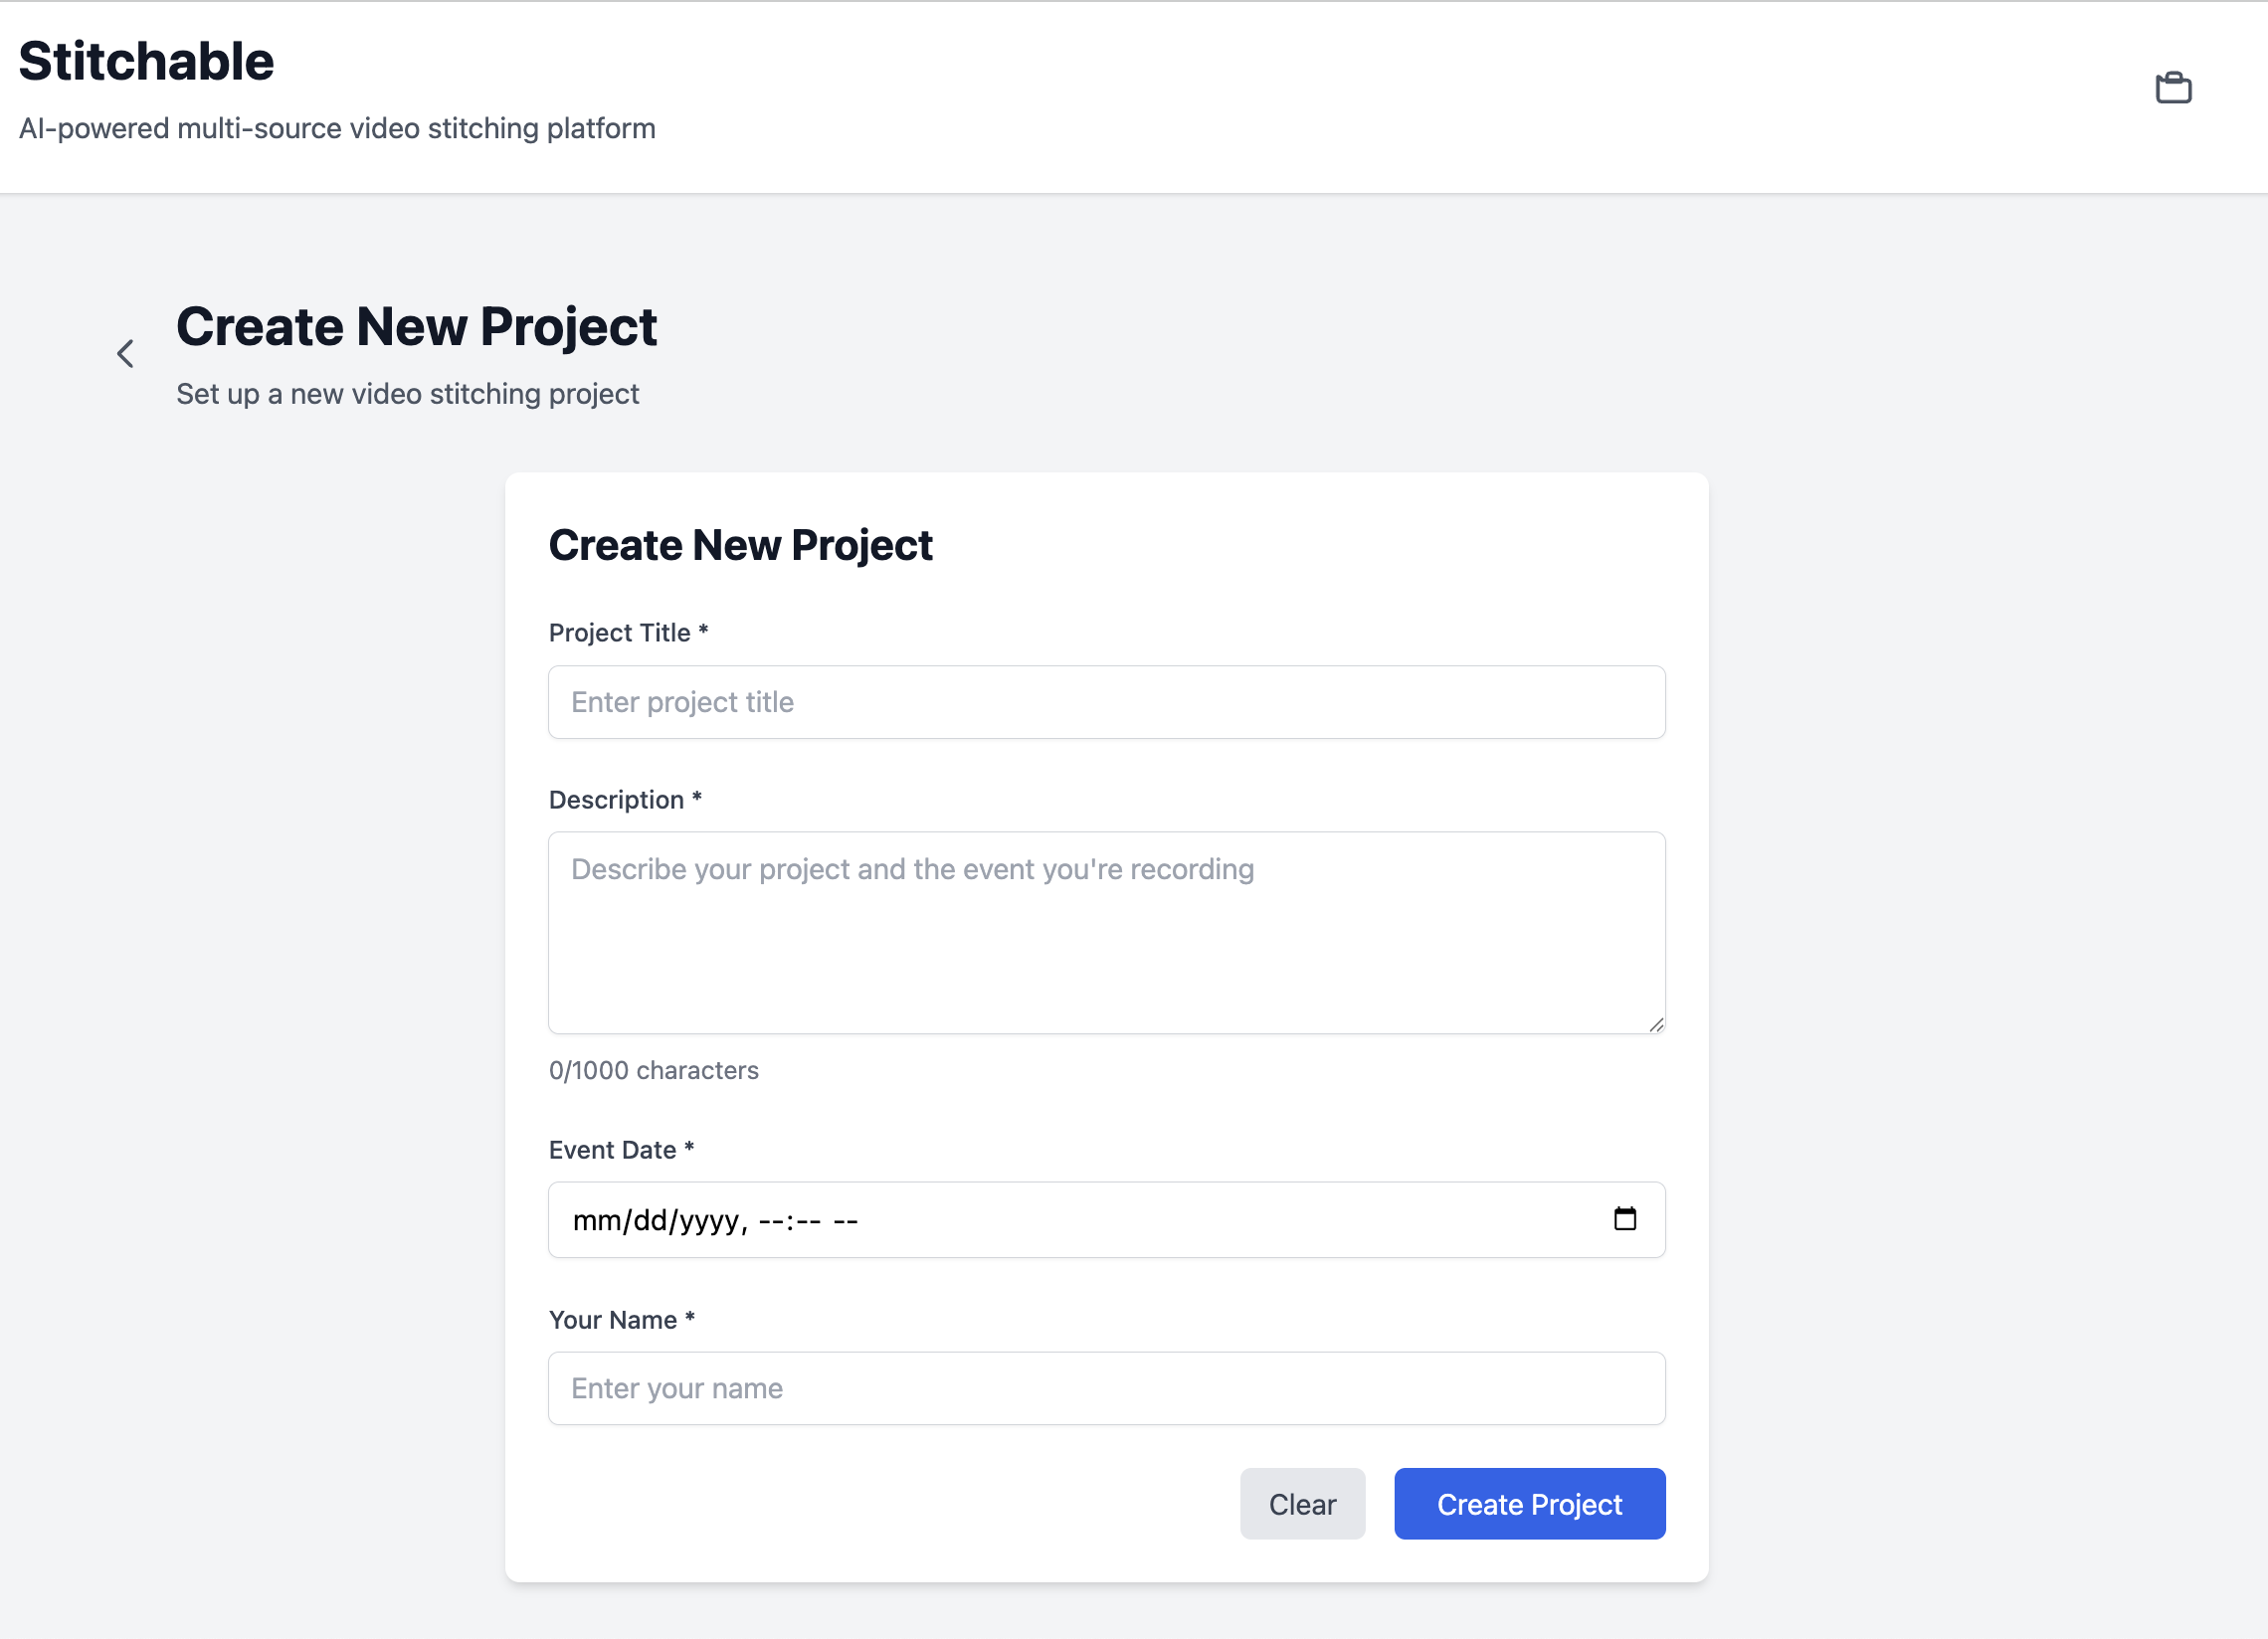Click the Your Name label
Image resolution: width=2268 pixels, height=1639 pixels.
click(612, 1320)
